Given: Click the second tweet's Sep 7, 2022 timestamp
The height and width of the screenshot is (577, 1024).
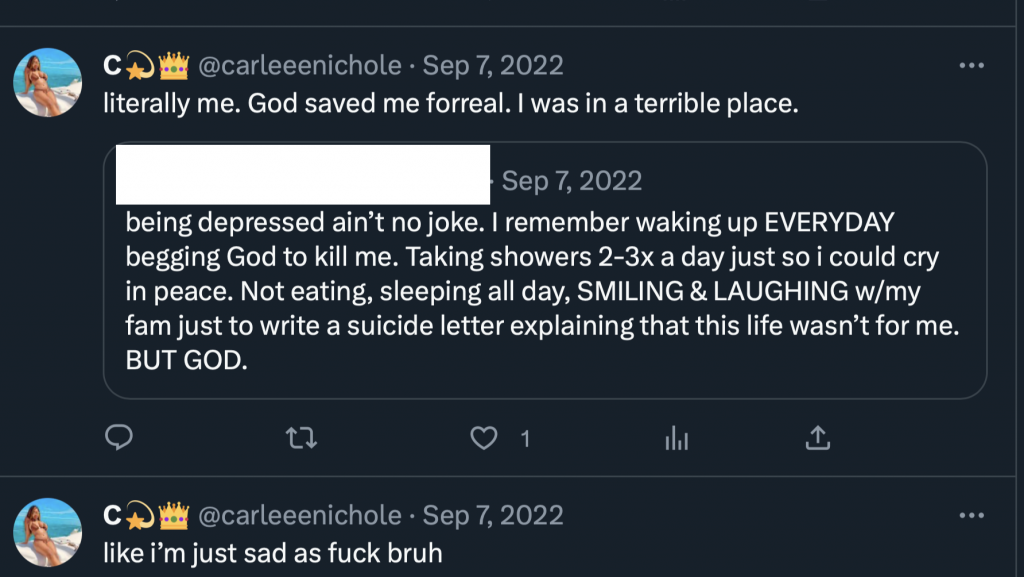Looking at the screenshot, I should coord(493,516).
